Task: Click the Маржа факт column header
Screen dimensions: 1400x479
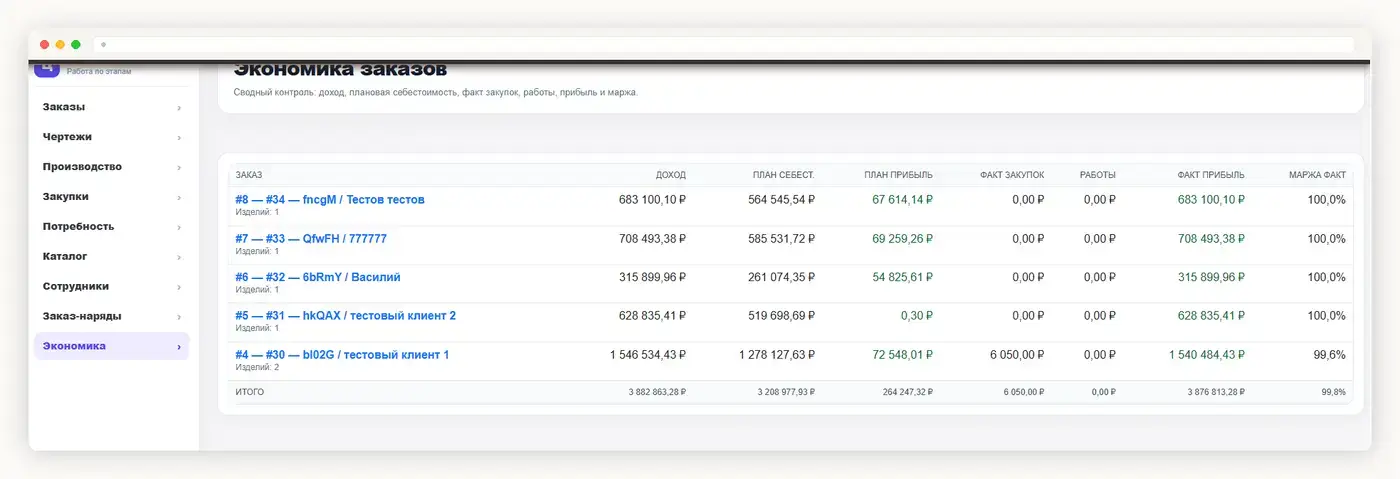Action: [1318, 175]
